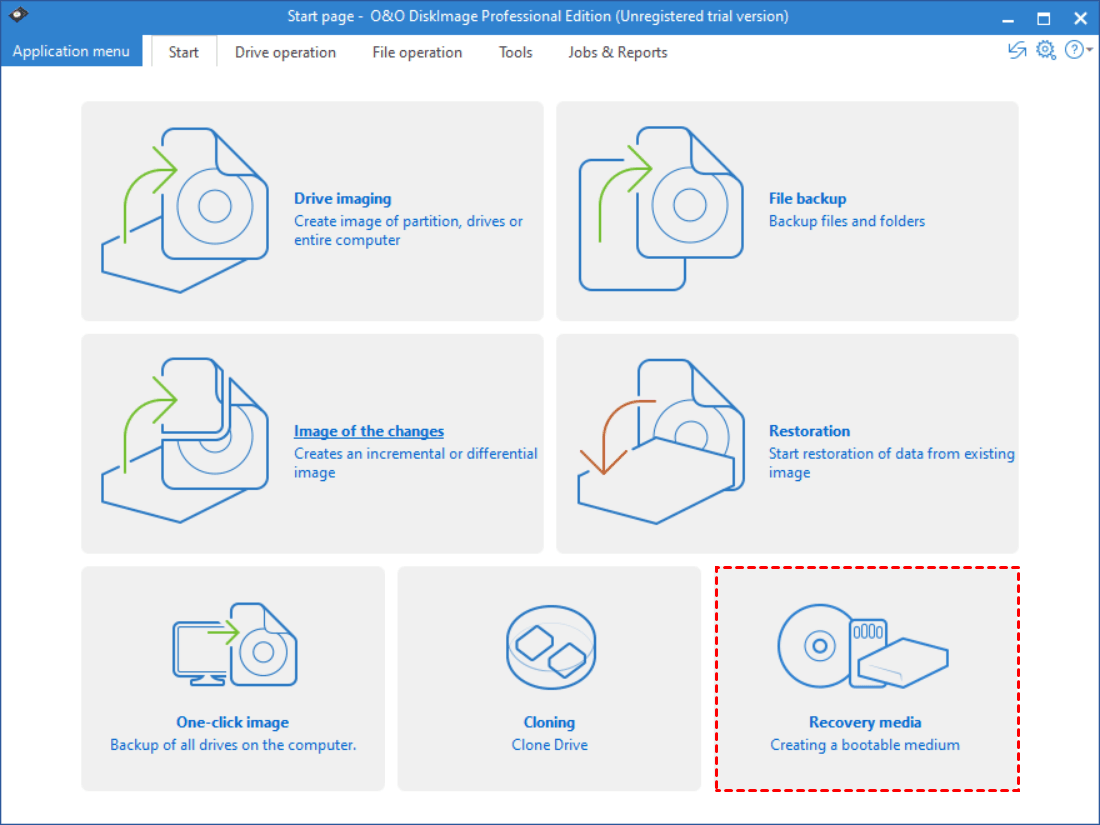Screen dimensions: 1100x825
Task: Open the Recovery media link
Action: pos(865,722)
